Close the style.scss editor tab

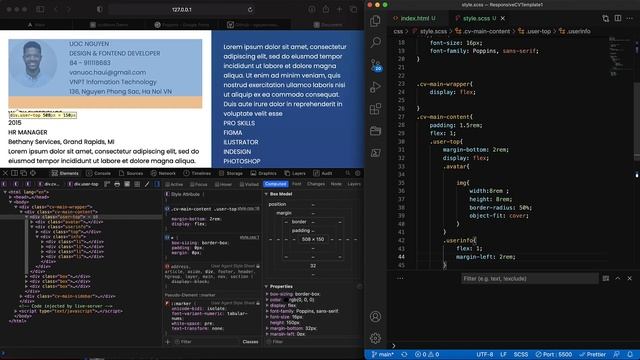503,18
